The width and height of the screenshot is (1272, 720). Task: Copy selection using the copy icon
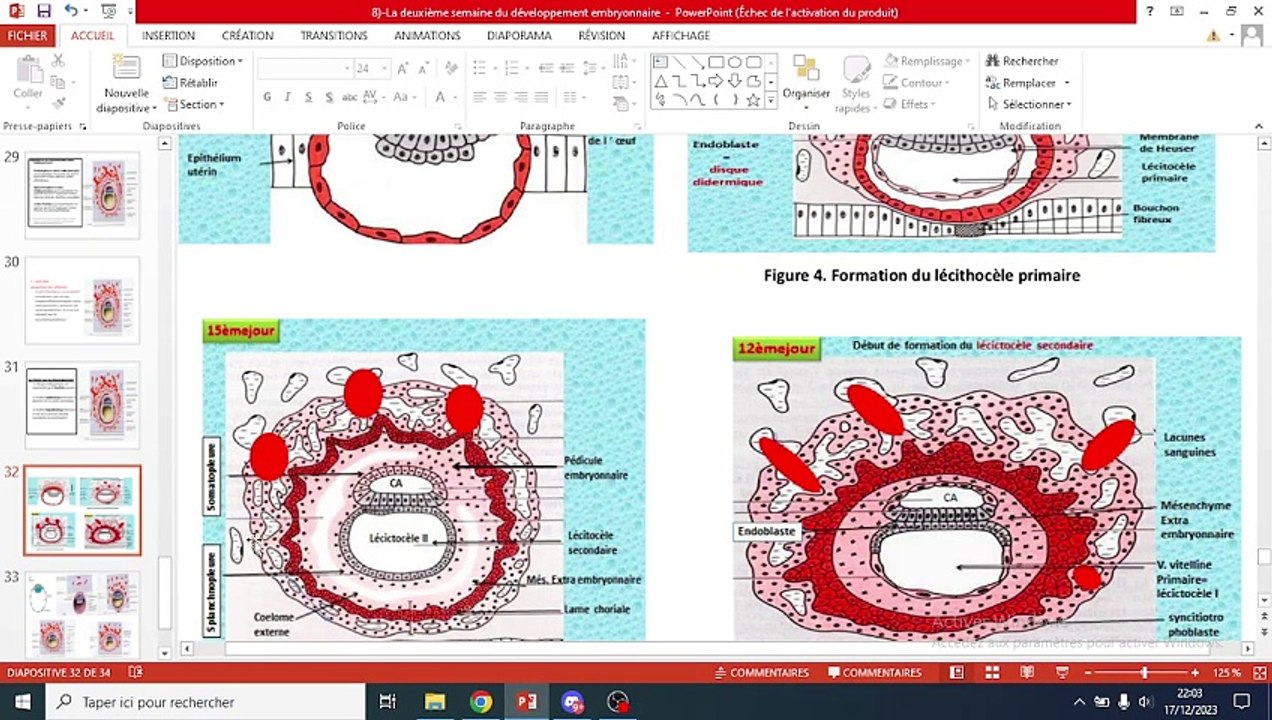[58, 82]
